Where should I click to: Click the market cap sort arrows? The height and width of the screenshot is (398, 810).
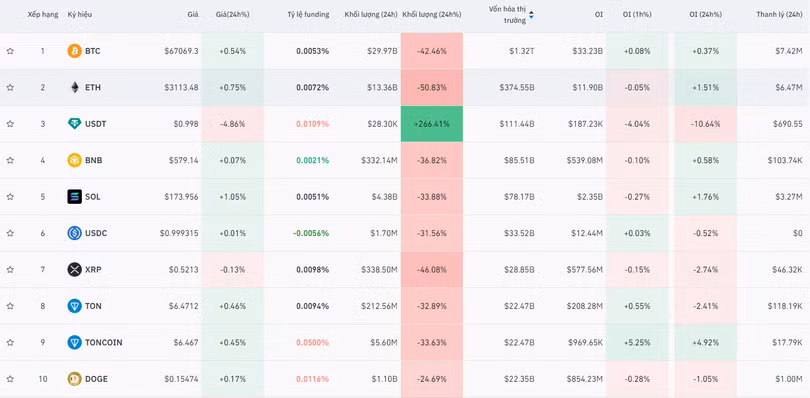coord(531,15)
